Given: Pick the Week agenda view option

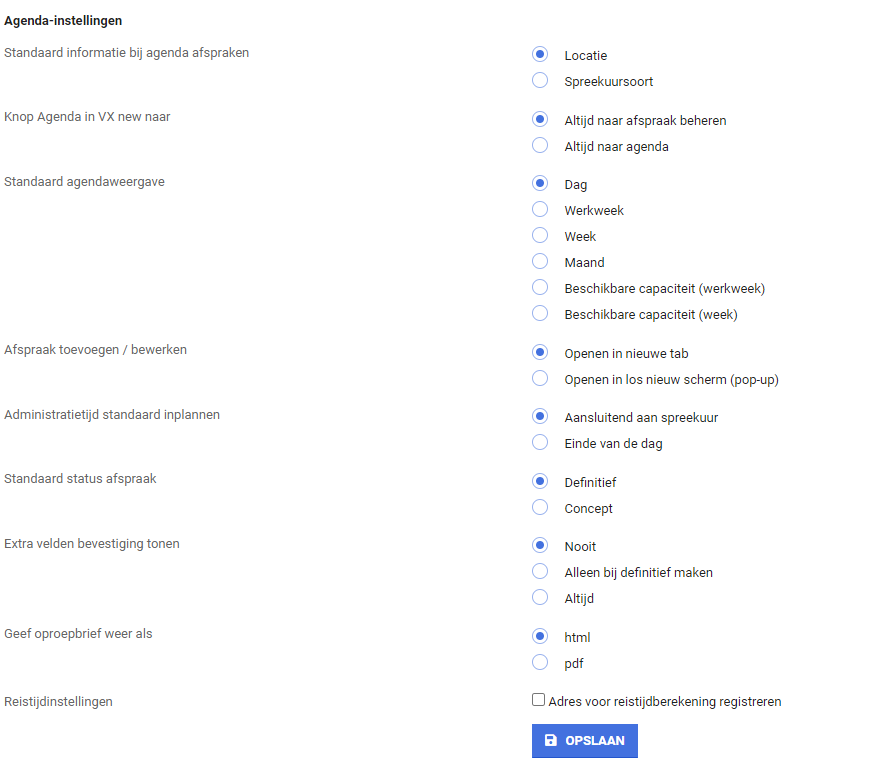Looking at the screenshot, I should pos(540,236).
